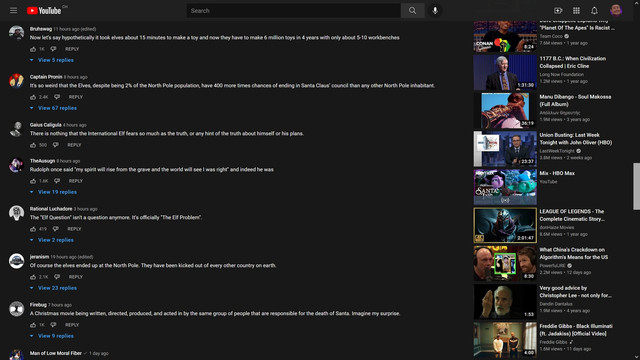The width and height of the screenshot is (640, 360).
Task: Reply to Captain Pronin's comment
Action: coord(76,97)
